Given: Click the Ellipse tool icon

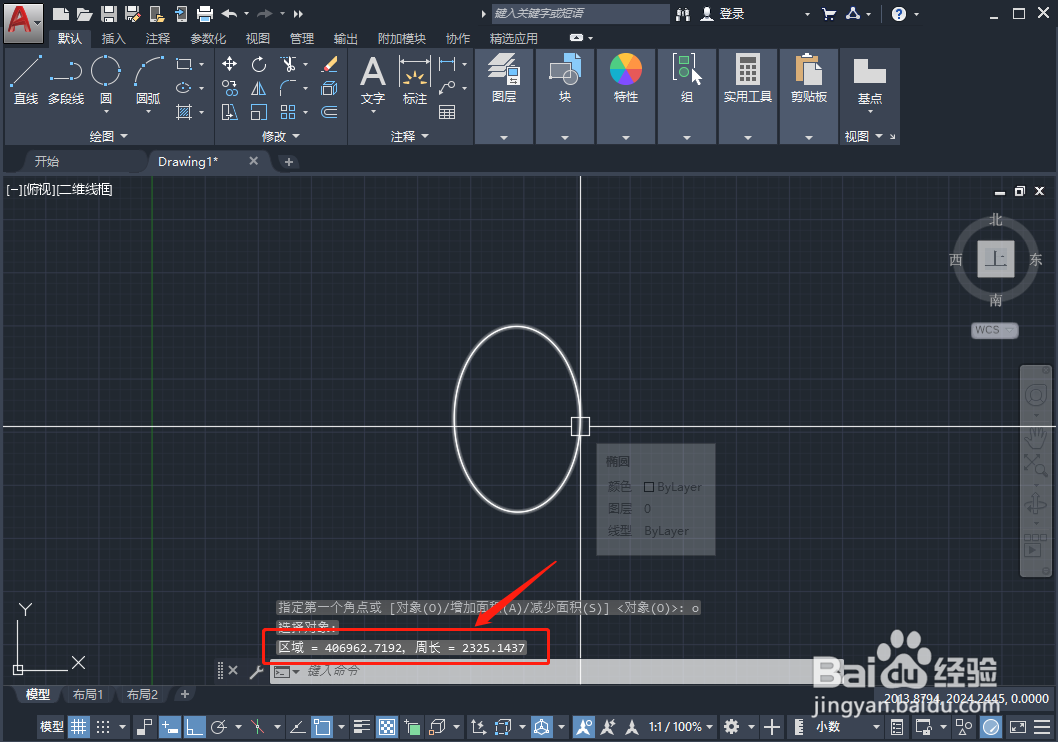Looking at the screenshot, I should pos(184,88).
